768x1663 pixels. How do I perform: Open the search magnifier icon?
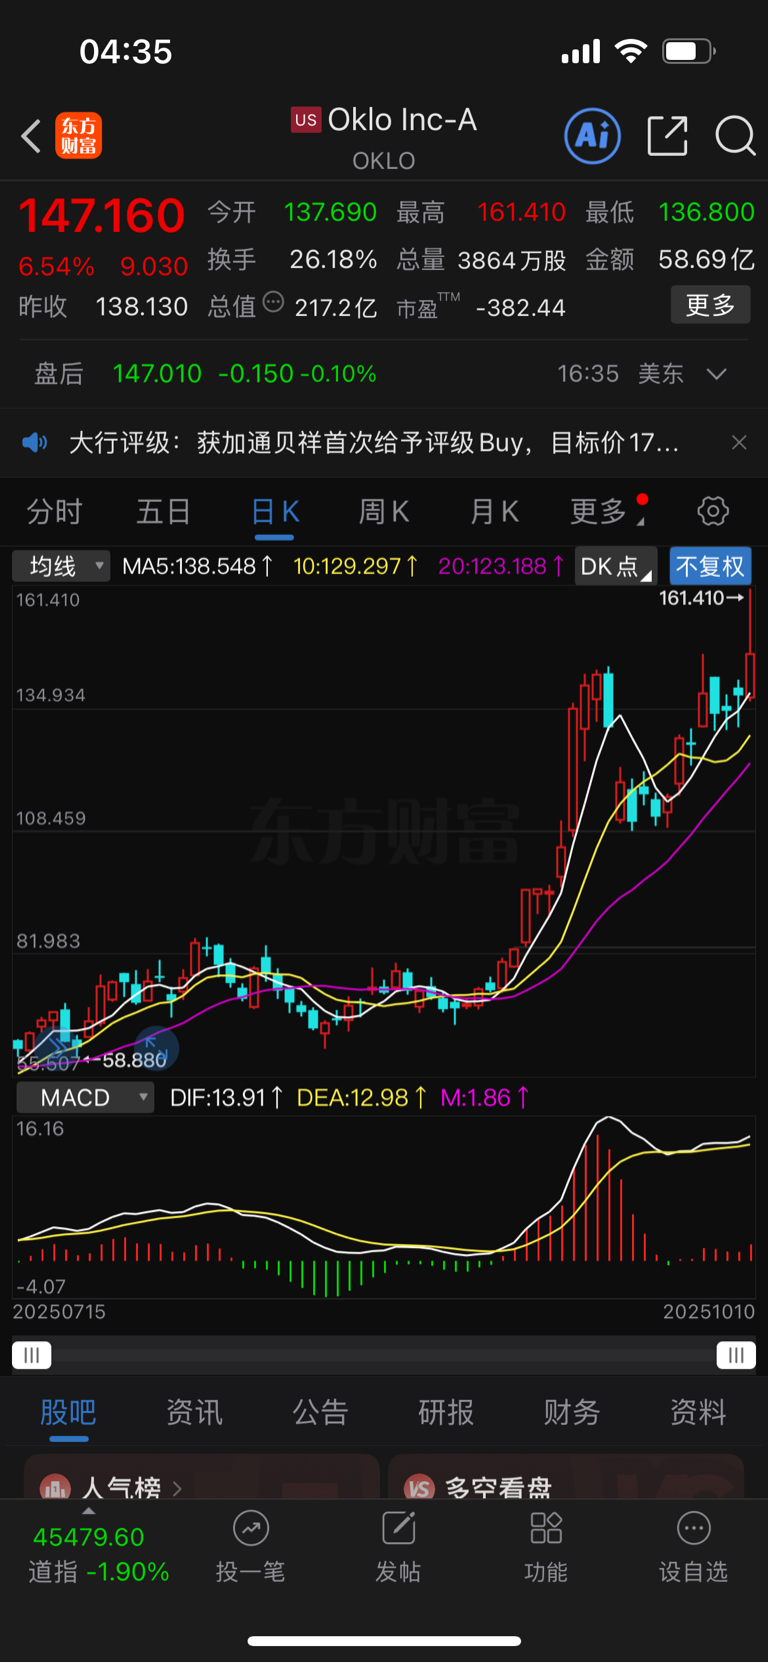[x=735, y=135]
